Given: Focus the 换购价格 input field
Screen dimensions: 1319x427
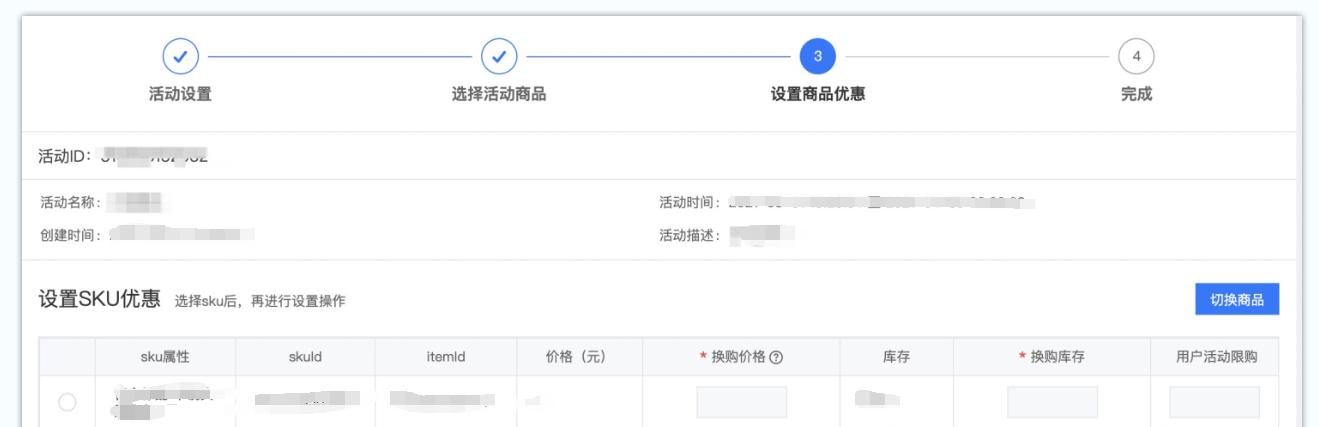Looking at the screenshot, I should 741,402.
